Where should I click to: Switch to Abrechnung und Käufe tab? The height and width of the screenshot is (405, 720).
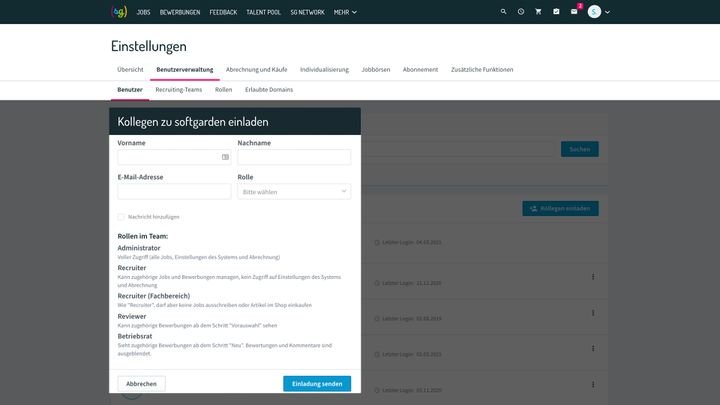tap(256, 70)
